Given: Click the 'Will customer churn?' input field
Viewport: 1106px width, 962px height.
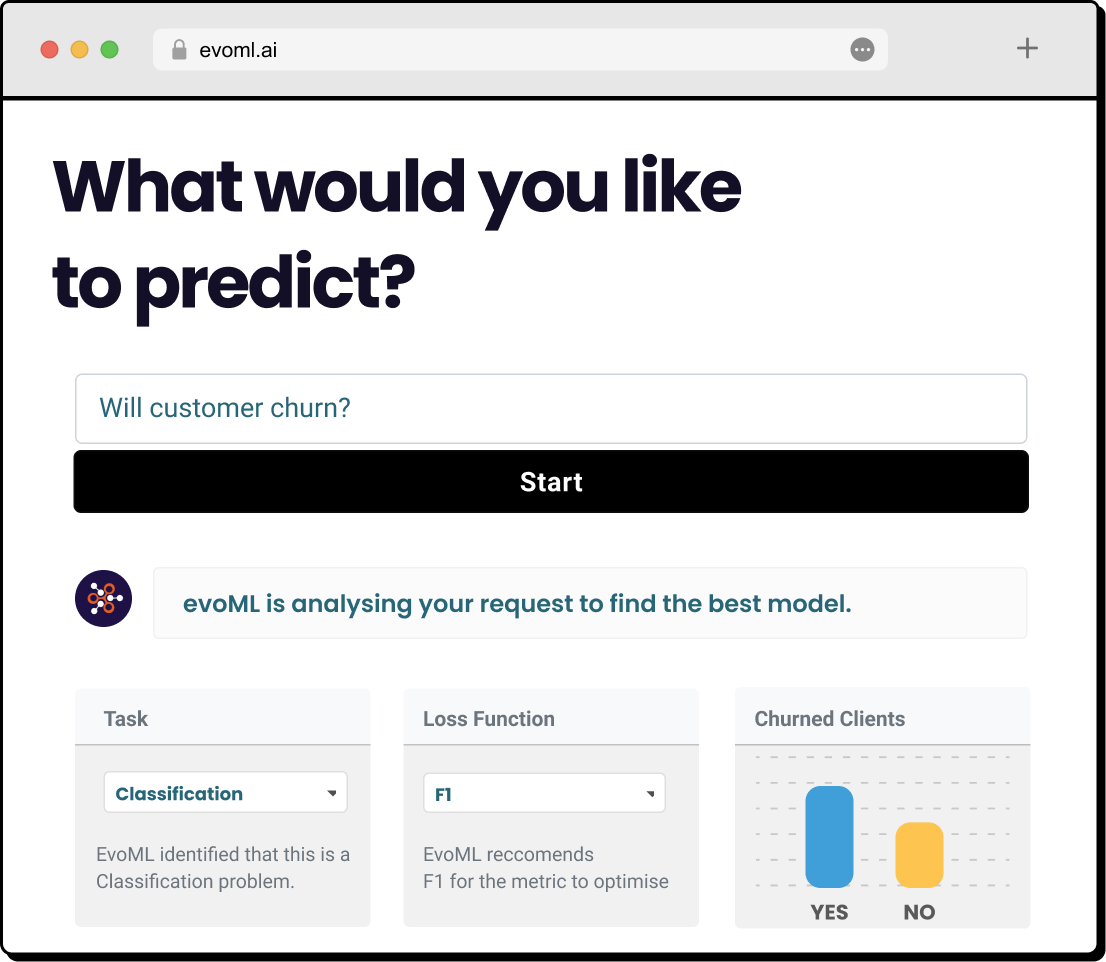Looking at the screenshot, I should [551, 408].
